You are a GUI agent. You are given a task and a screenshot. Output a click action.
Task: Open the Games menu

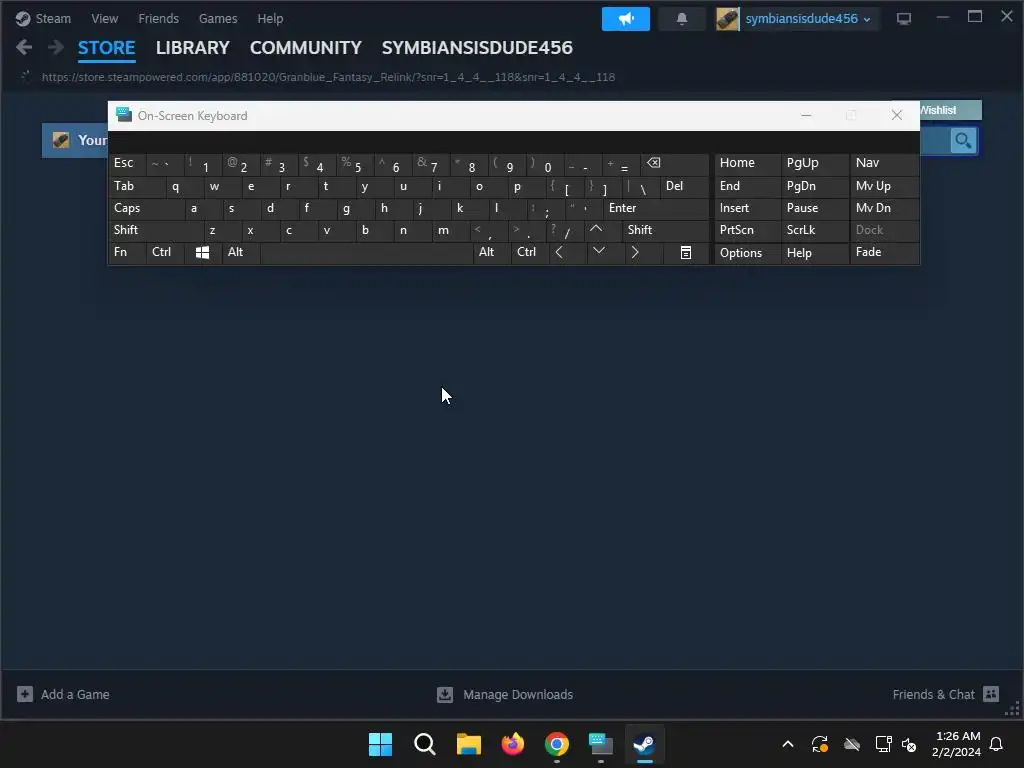(217, 18)
